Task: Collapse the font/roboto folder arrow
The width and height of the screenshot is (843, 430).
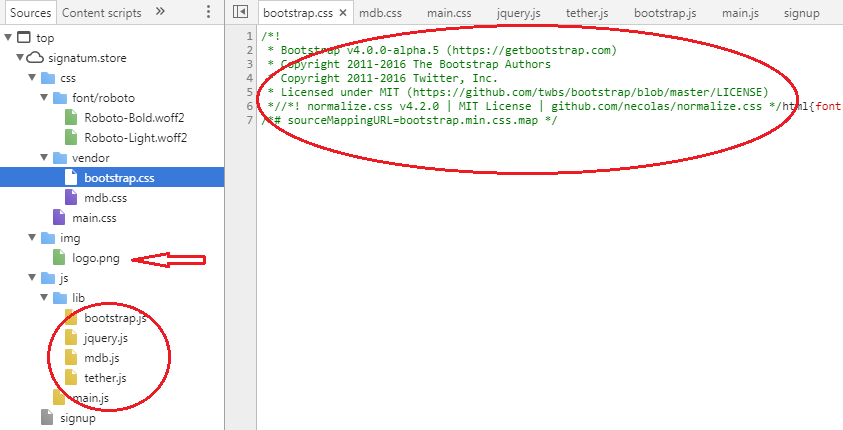Action: pos(44,97)
